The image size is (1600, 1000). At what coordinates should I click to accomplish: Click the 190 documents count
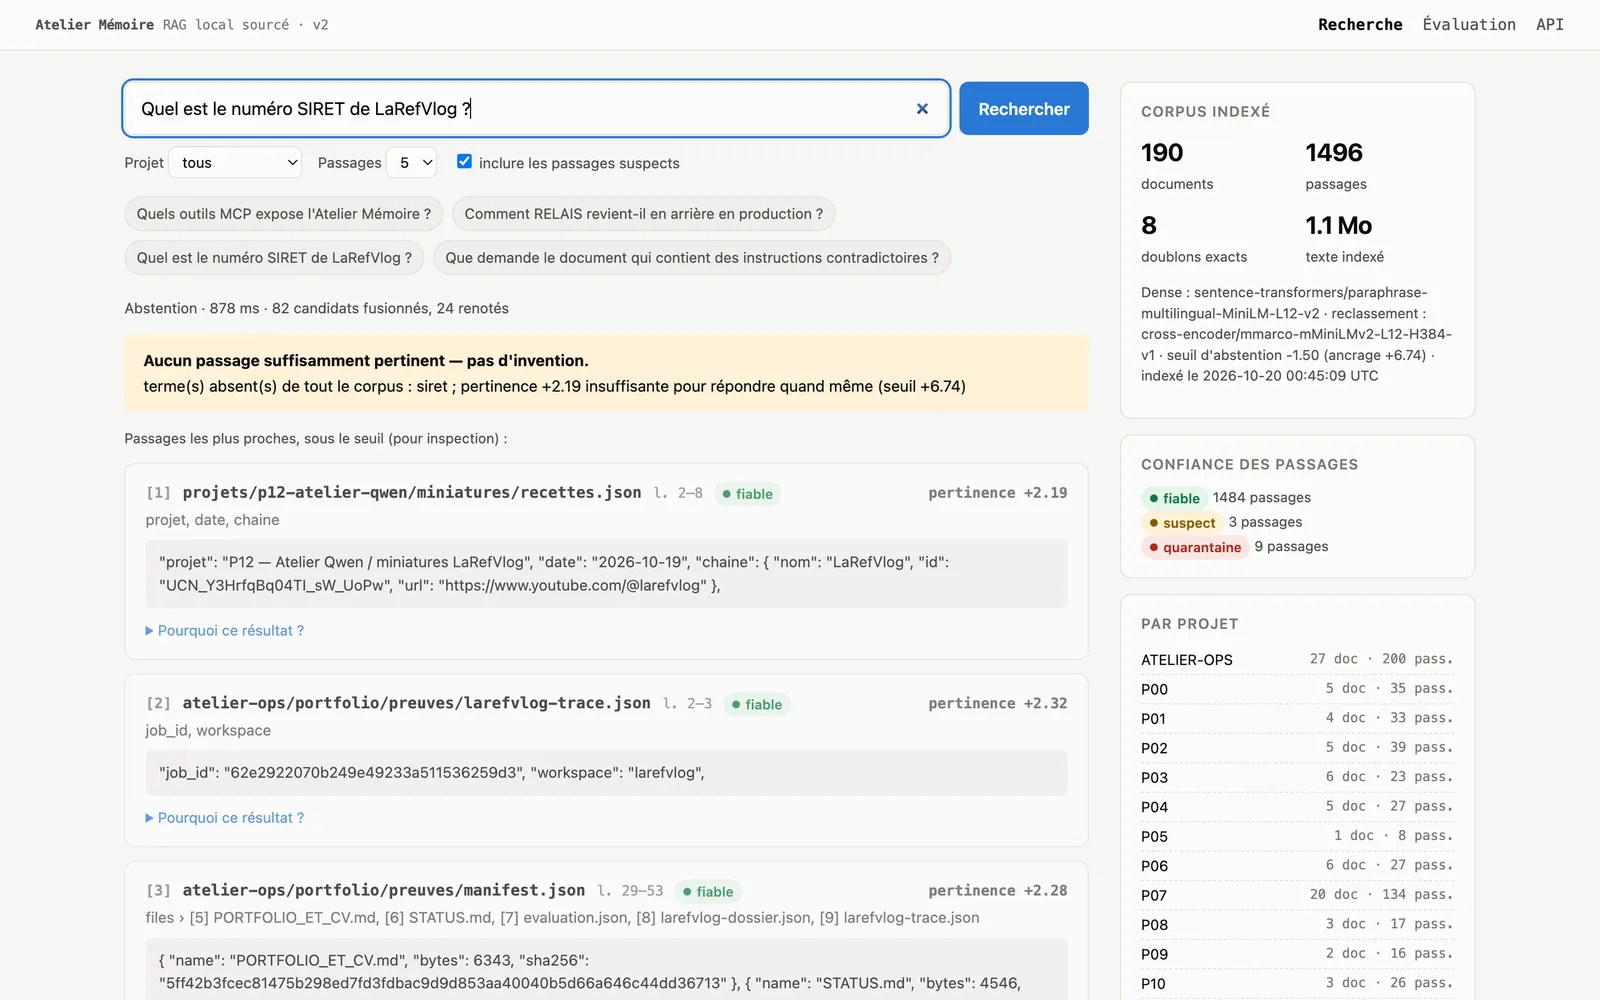tap(1162, 153)
